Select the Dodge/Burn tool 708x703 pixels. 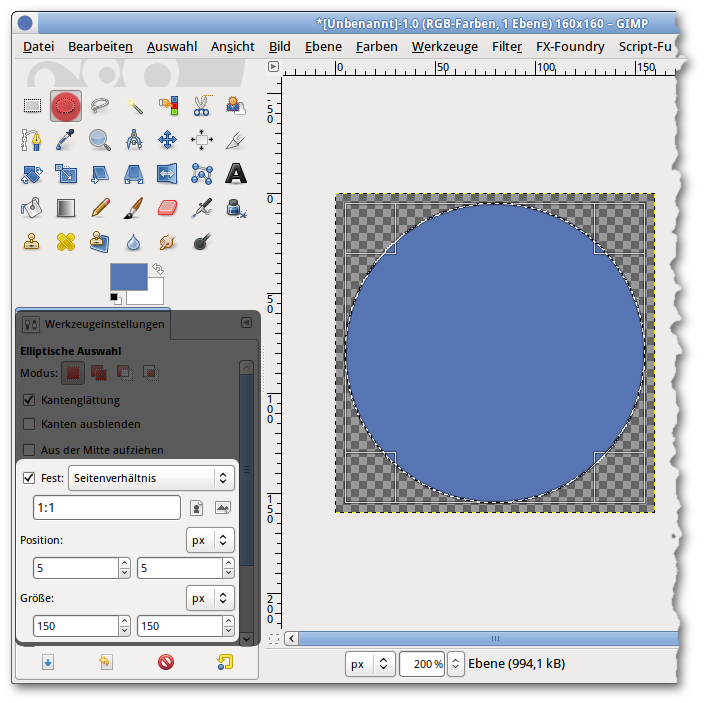pos(202,242)
